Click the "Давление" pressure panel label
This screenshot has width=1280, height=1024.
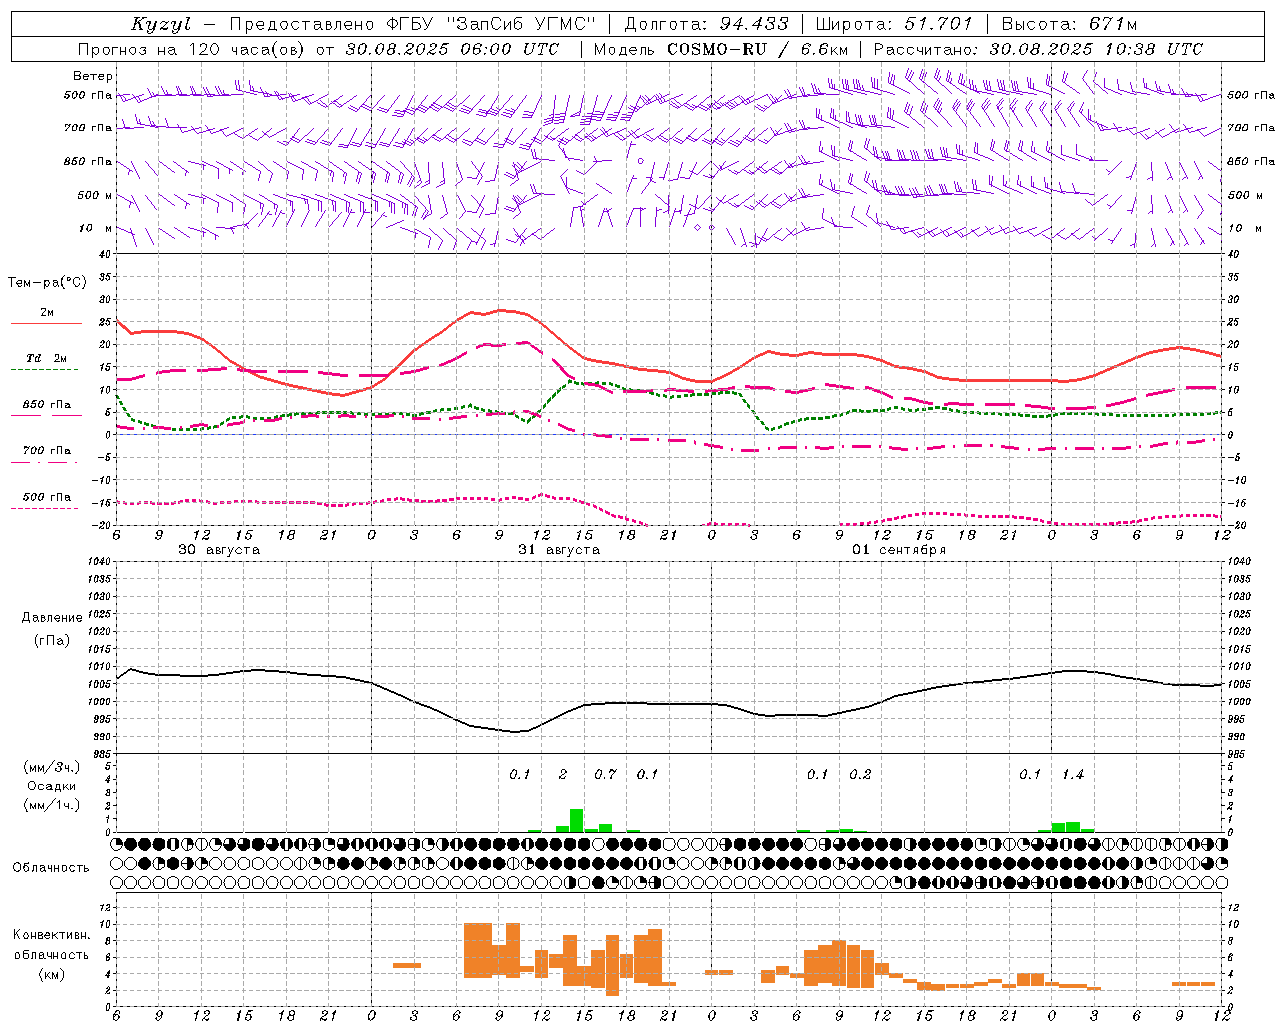coord(52,618)
